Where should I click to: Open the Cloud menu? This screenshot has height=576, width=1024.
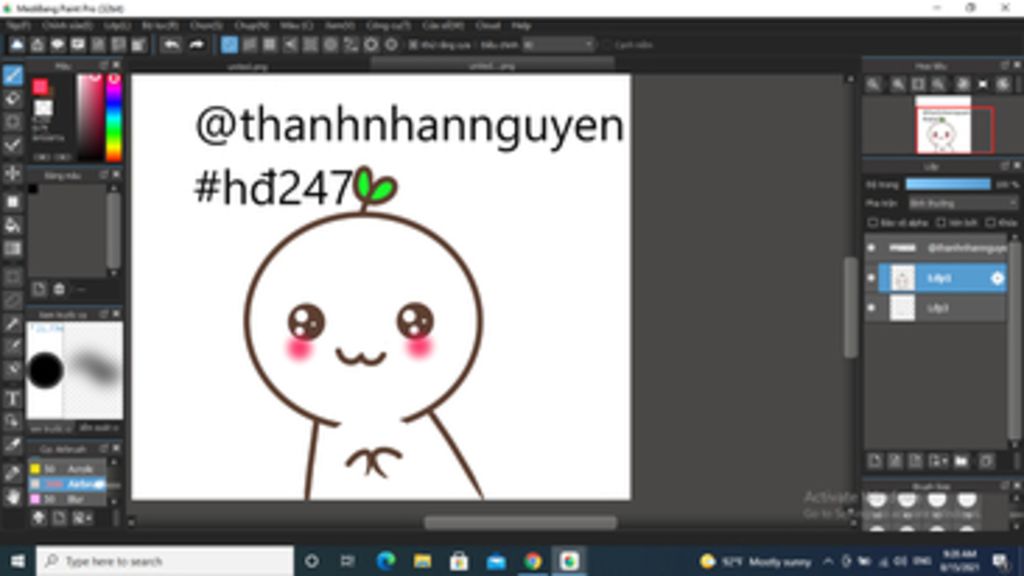(488, 25)
